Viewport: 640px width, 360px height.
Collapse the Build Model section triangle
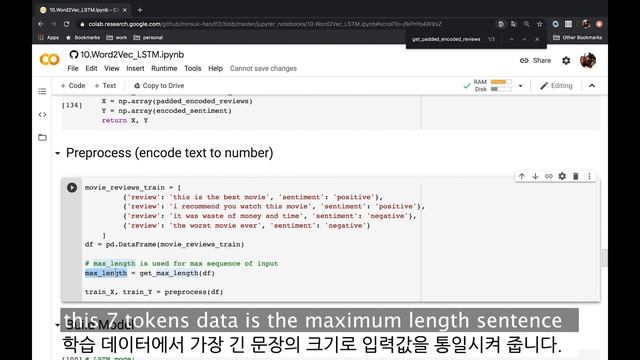point(58,325)
